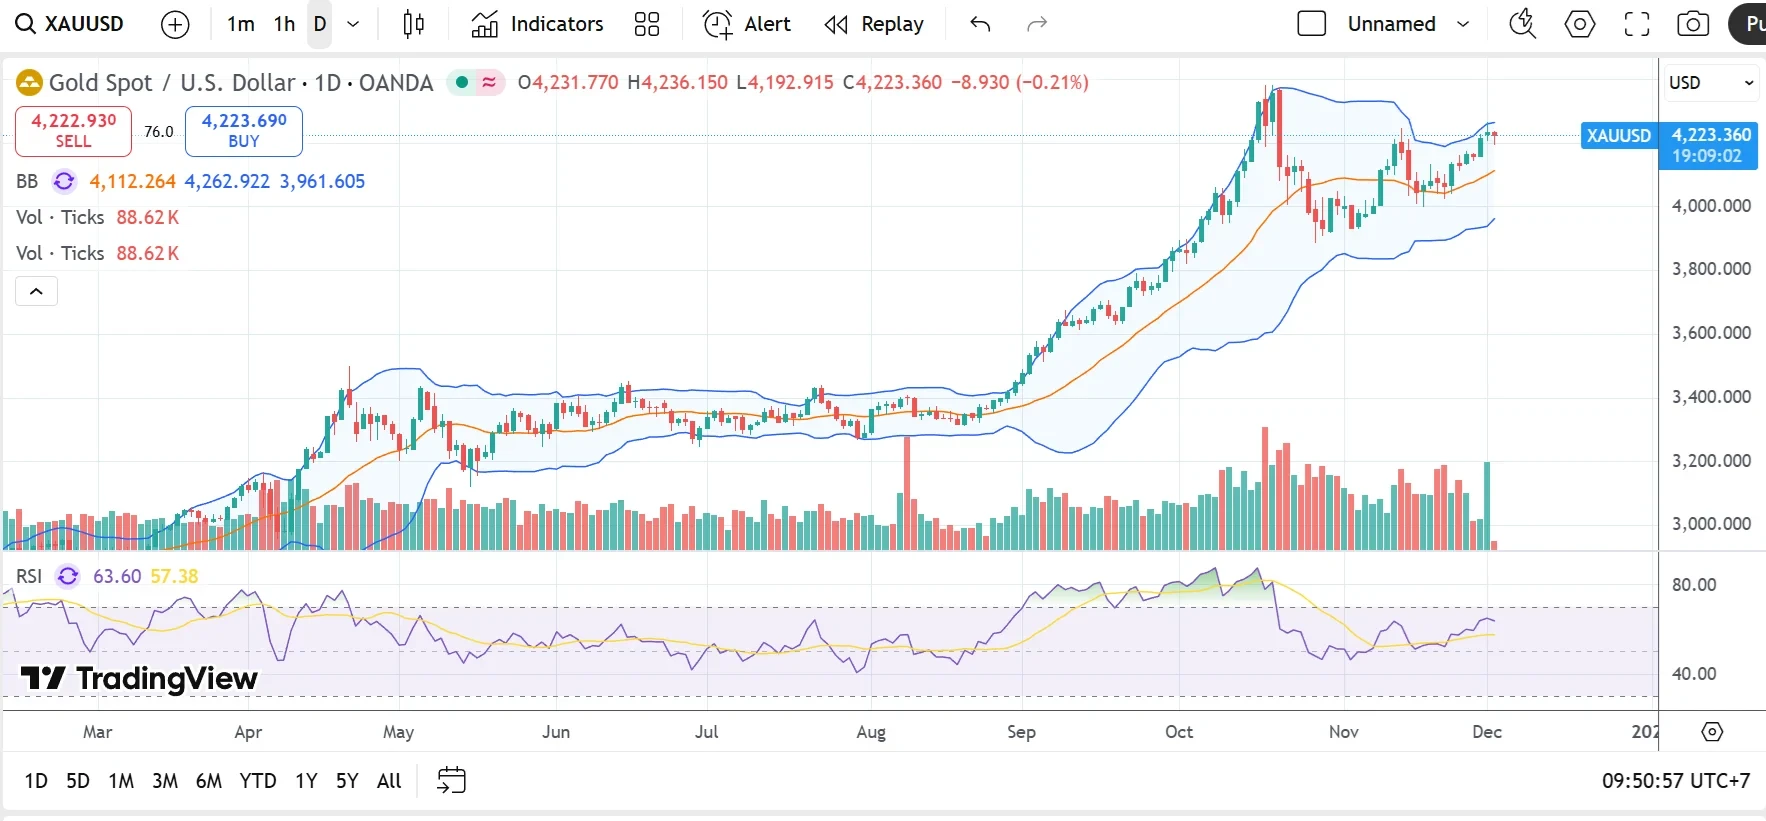The image size is (1766, 821).
Task: Expand the timeframe interval dropdown chevron
Action: click(353, 24)
